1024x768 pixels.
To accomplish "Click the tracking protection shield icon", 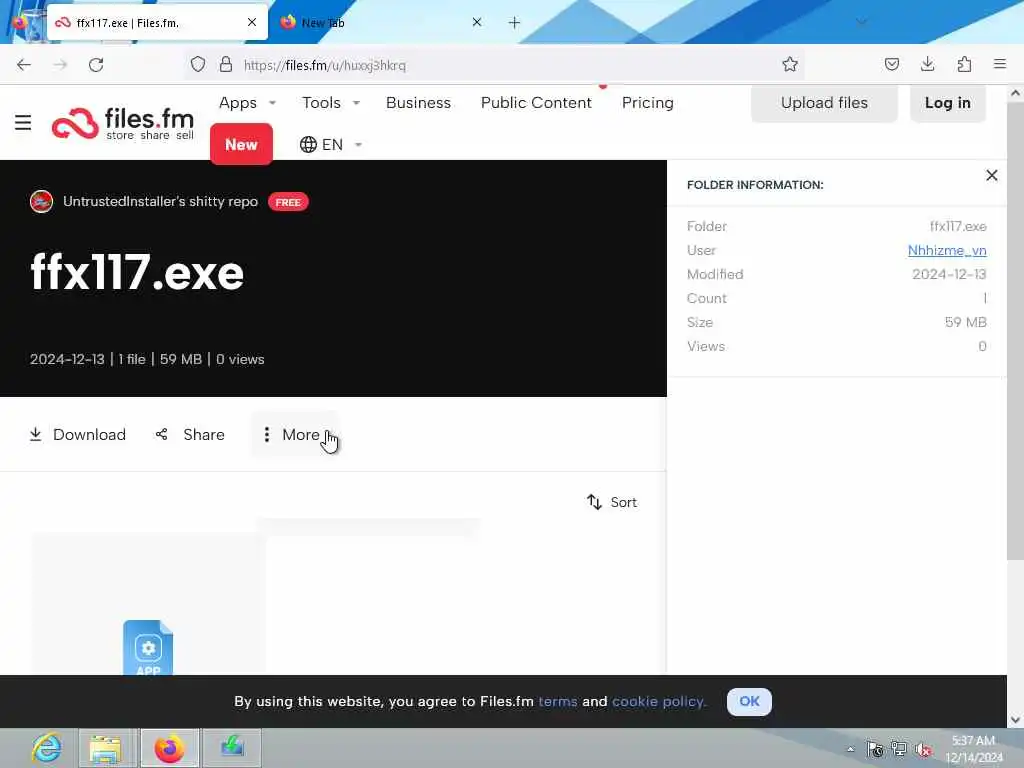I will (x=198, y=64).
